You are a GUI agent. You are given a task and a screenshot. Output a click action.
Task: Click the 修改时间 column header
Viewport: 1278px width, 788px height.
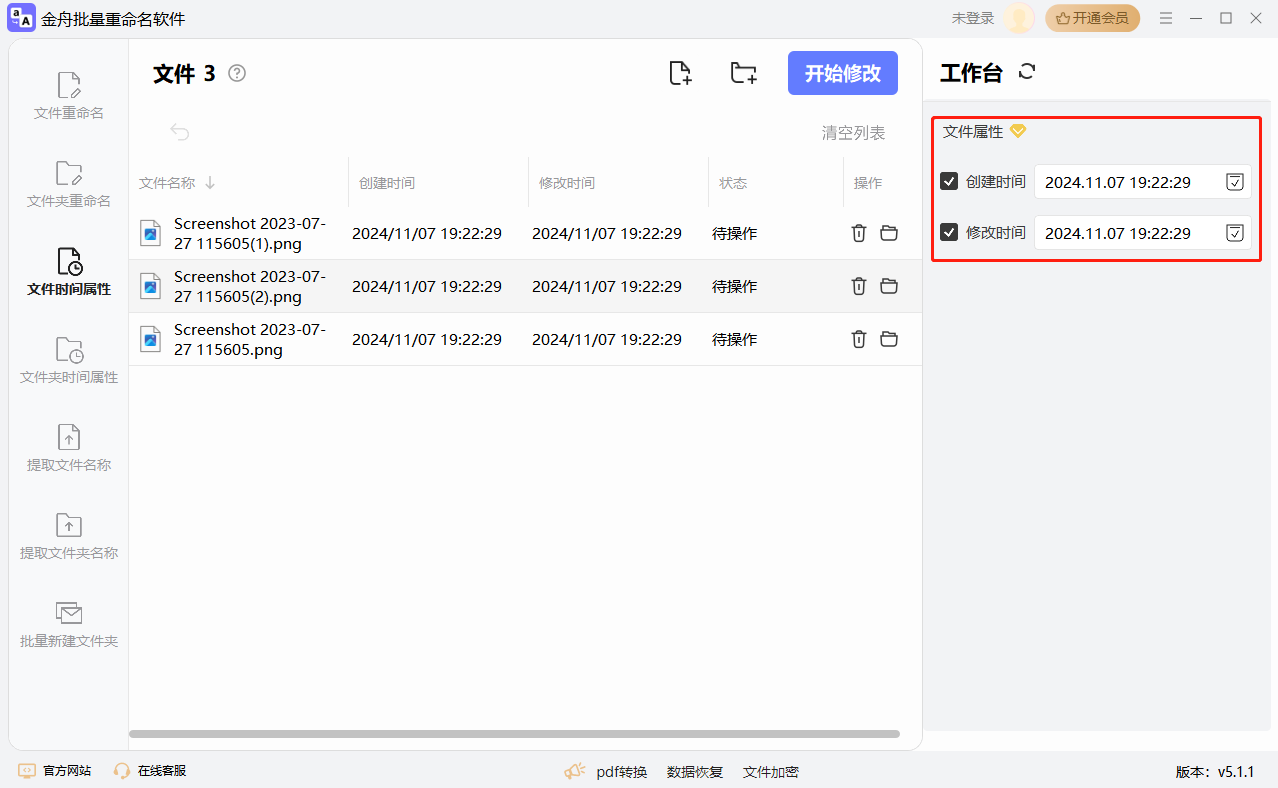point(567,183)
